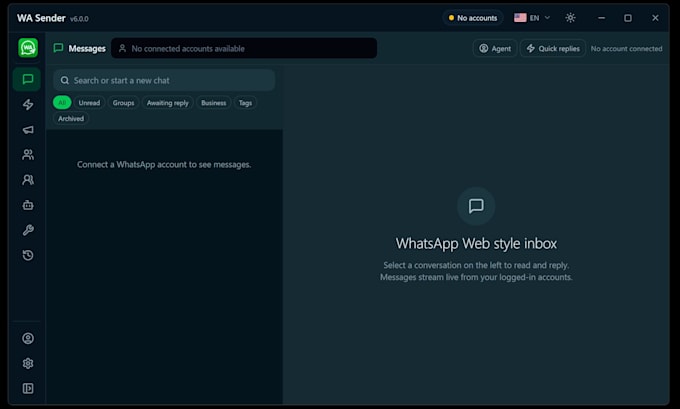The image size is (680, 409).
Task: Toggle the sun light theme icon
Action: (570, 18)
